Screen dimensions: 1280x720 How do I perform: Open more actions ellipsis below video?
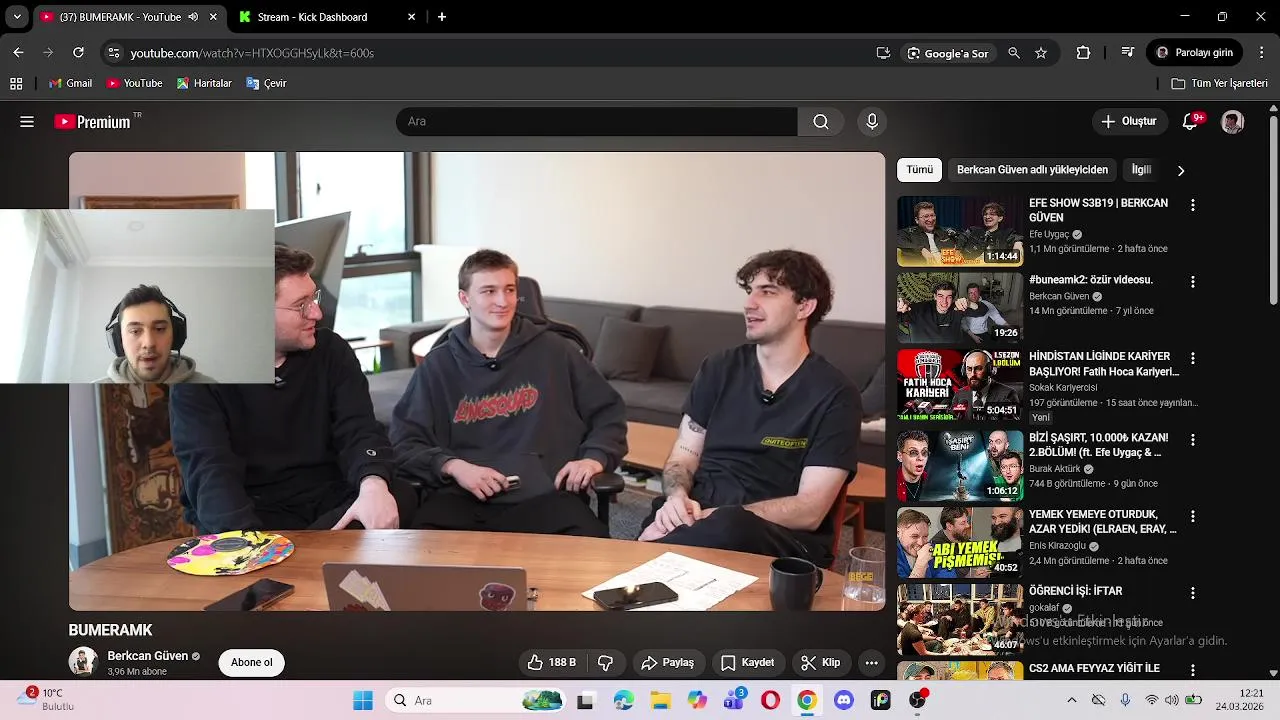[871, 662]
